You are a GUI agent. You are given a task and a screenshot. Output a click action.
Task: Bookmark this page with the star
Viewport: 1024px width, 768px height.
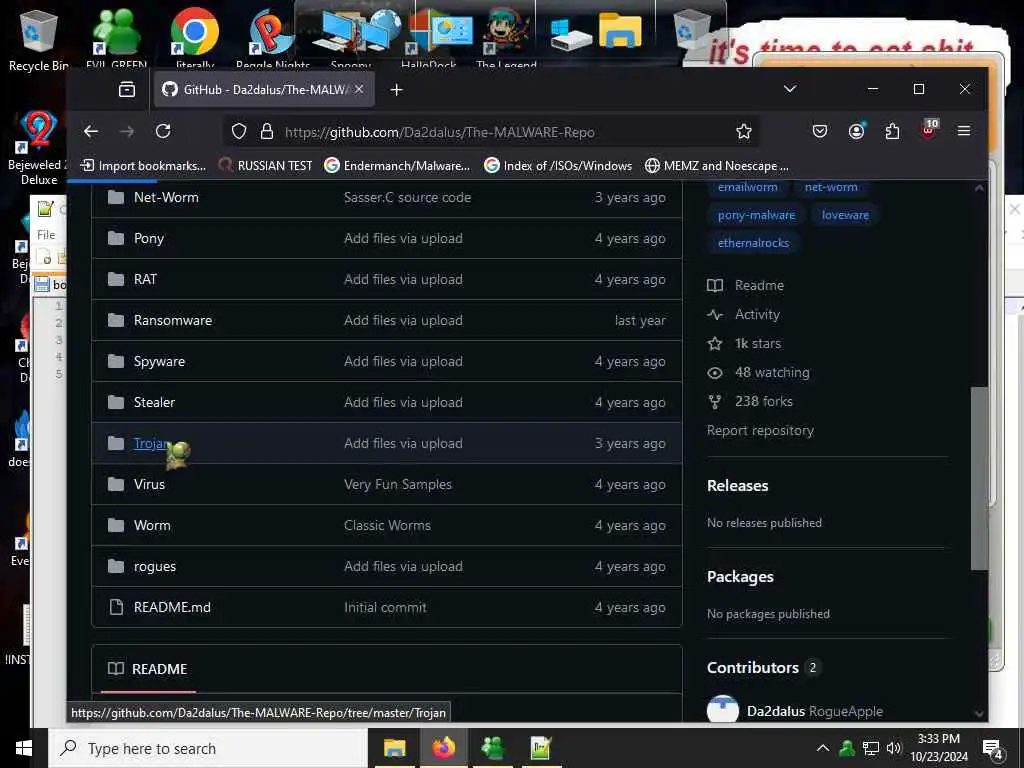743,132
